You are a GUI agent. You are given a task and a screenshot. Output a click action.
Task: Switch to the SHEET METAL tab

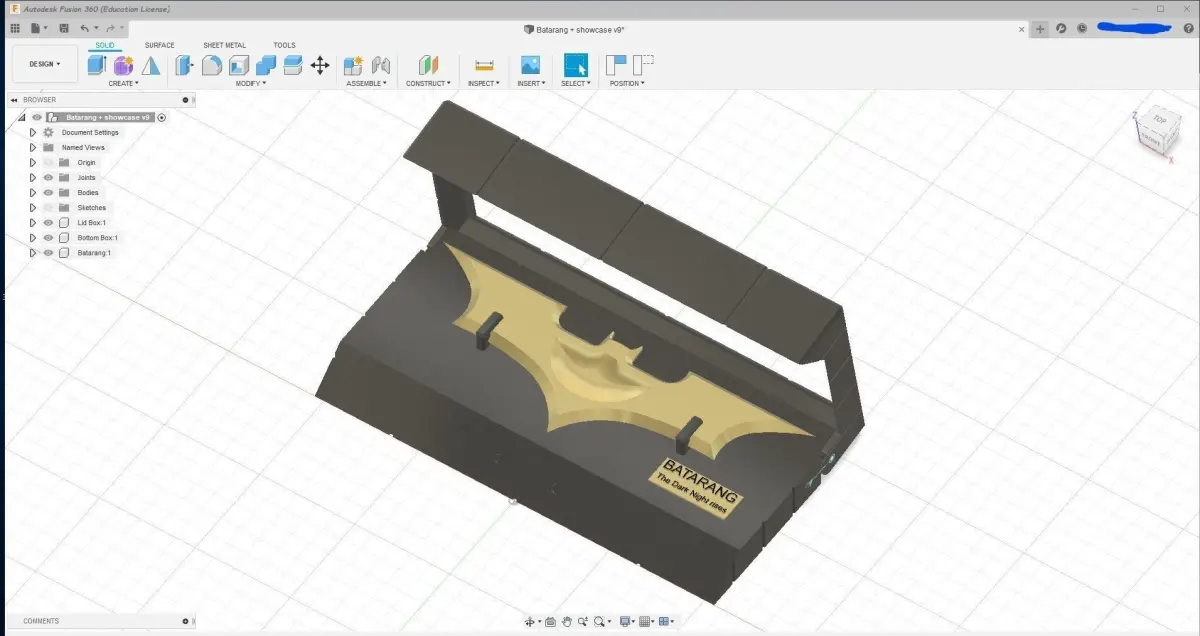(224, 45)
